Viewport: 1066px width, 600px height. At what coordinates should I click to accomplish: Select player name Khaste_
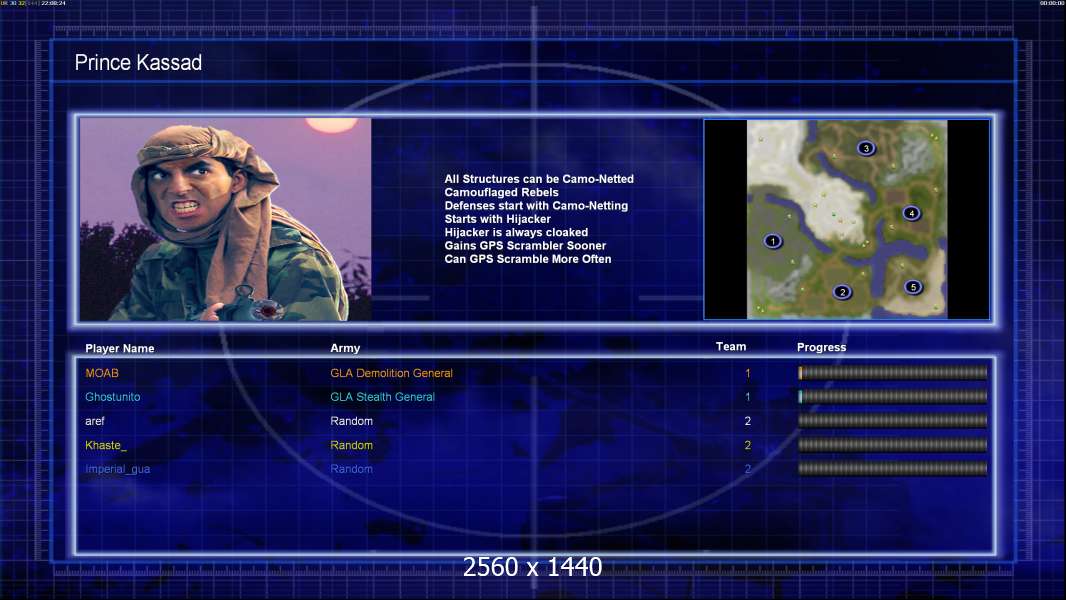pos(106,445)
